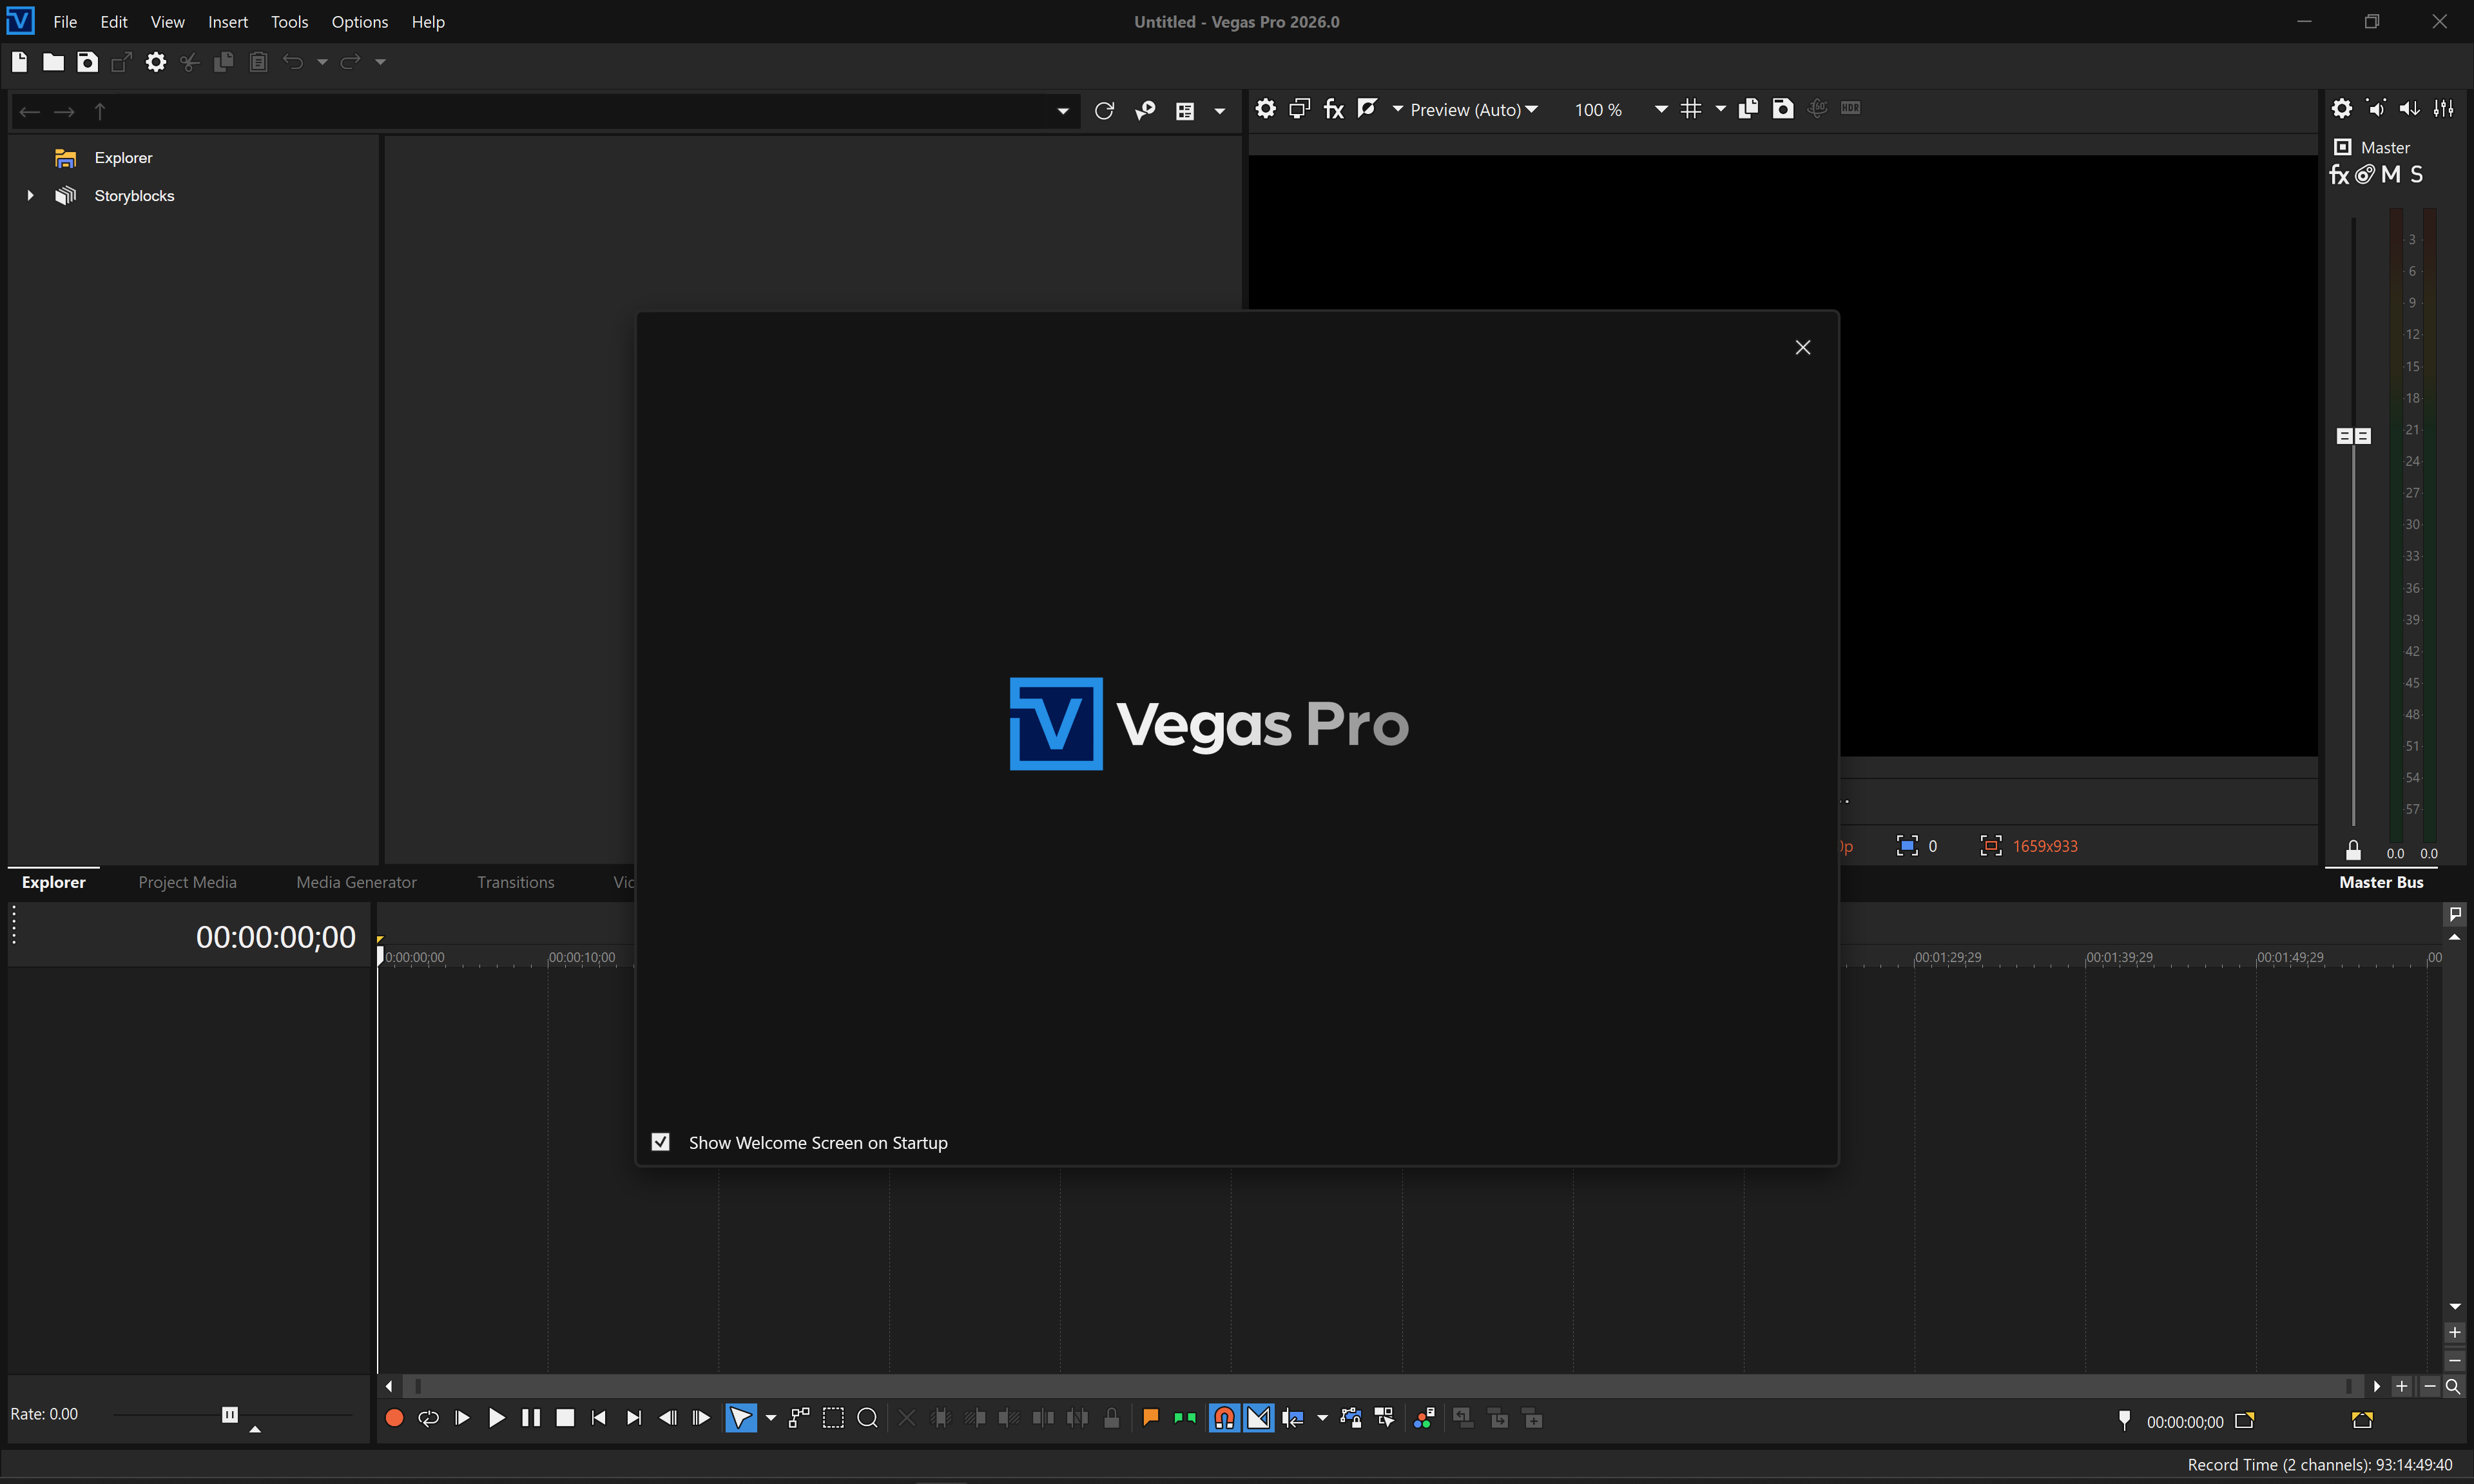Click the Rate slider handle
Image resolution: width=2474 pixels, height=1484 pixels.
(230, 1414)
